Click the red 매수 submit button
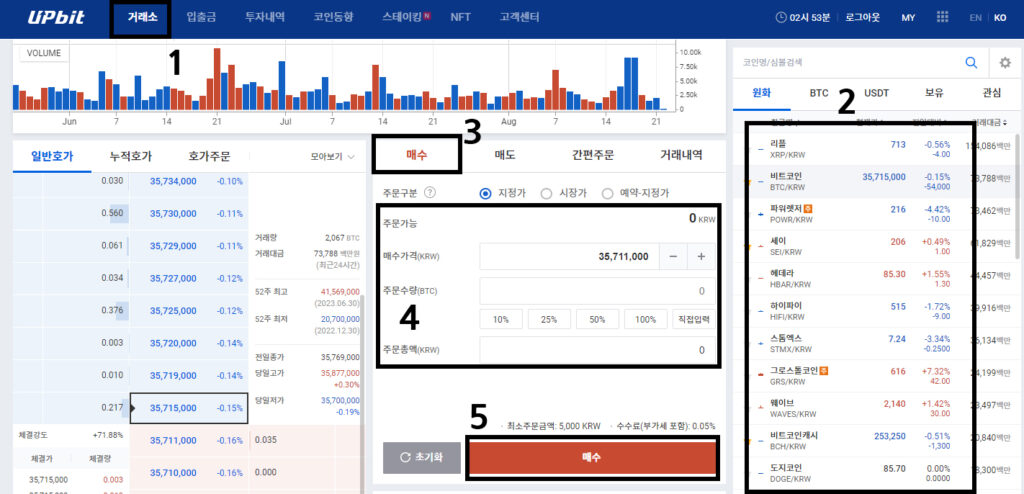Image resolution: width=1024 pixels, height=494 pixels. click(592, 457)
